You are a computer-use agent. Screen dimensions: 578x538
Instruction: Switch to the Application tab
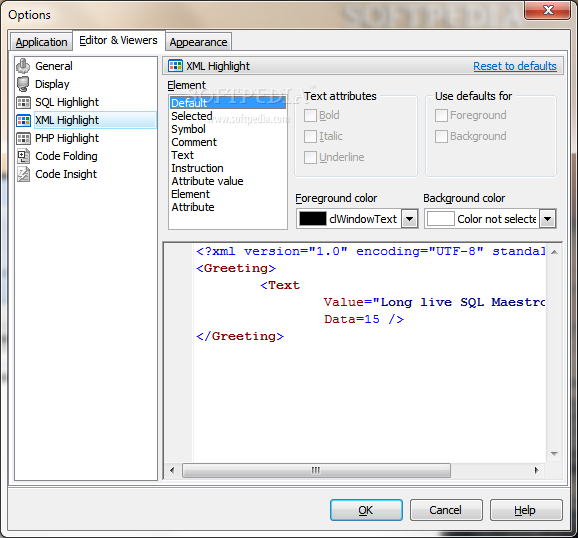pyautogui.click(x=41, y=42)
